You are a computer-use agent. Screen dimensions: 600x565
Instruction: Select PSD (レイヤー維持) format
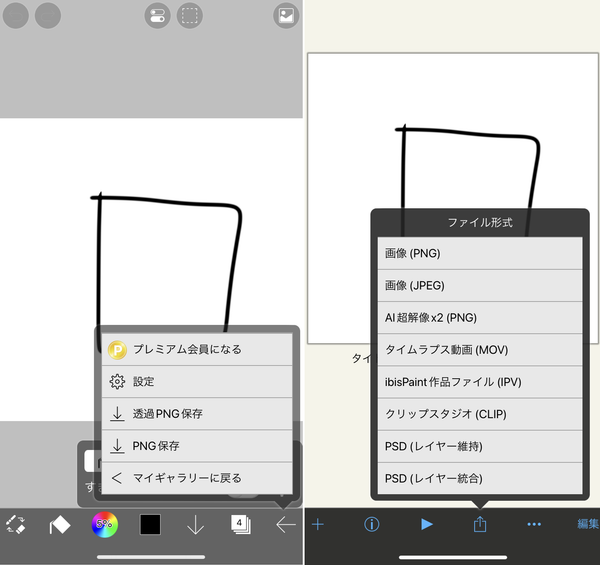(x=480, y=446)
